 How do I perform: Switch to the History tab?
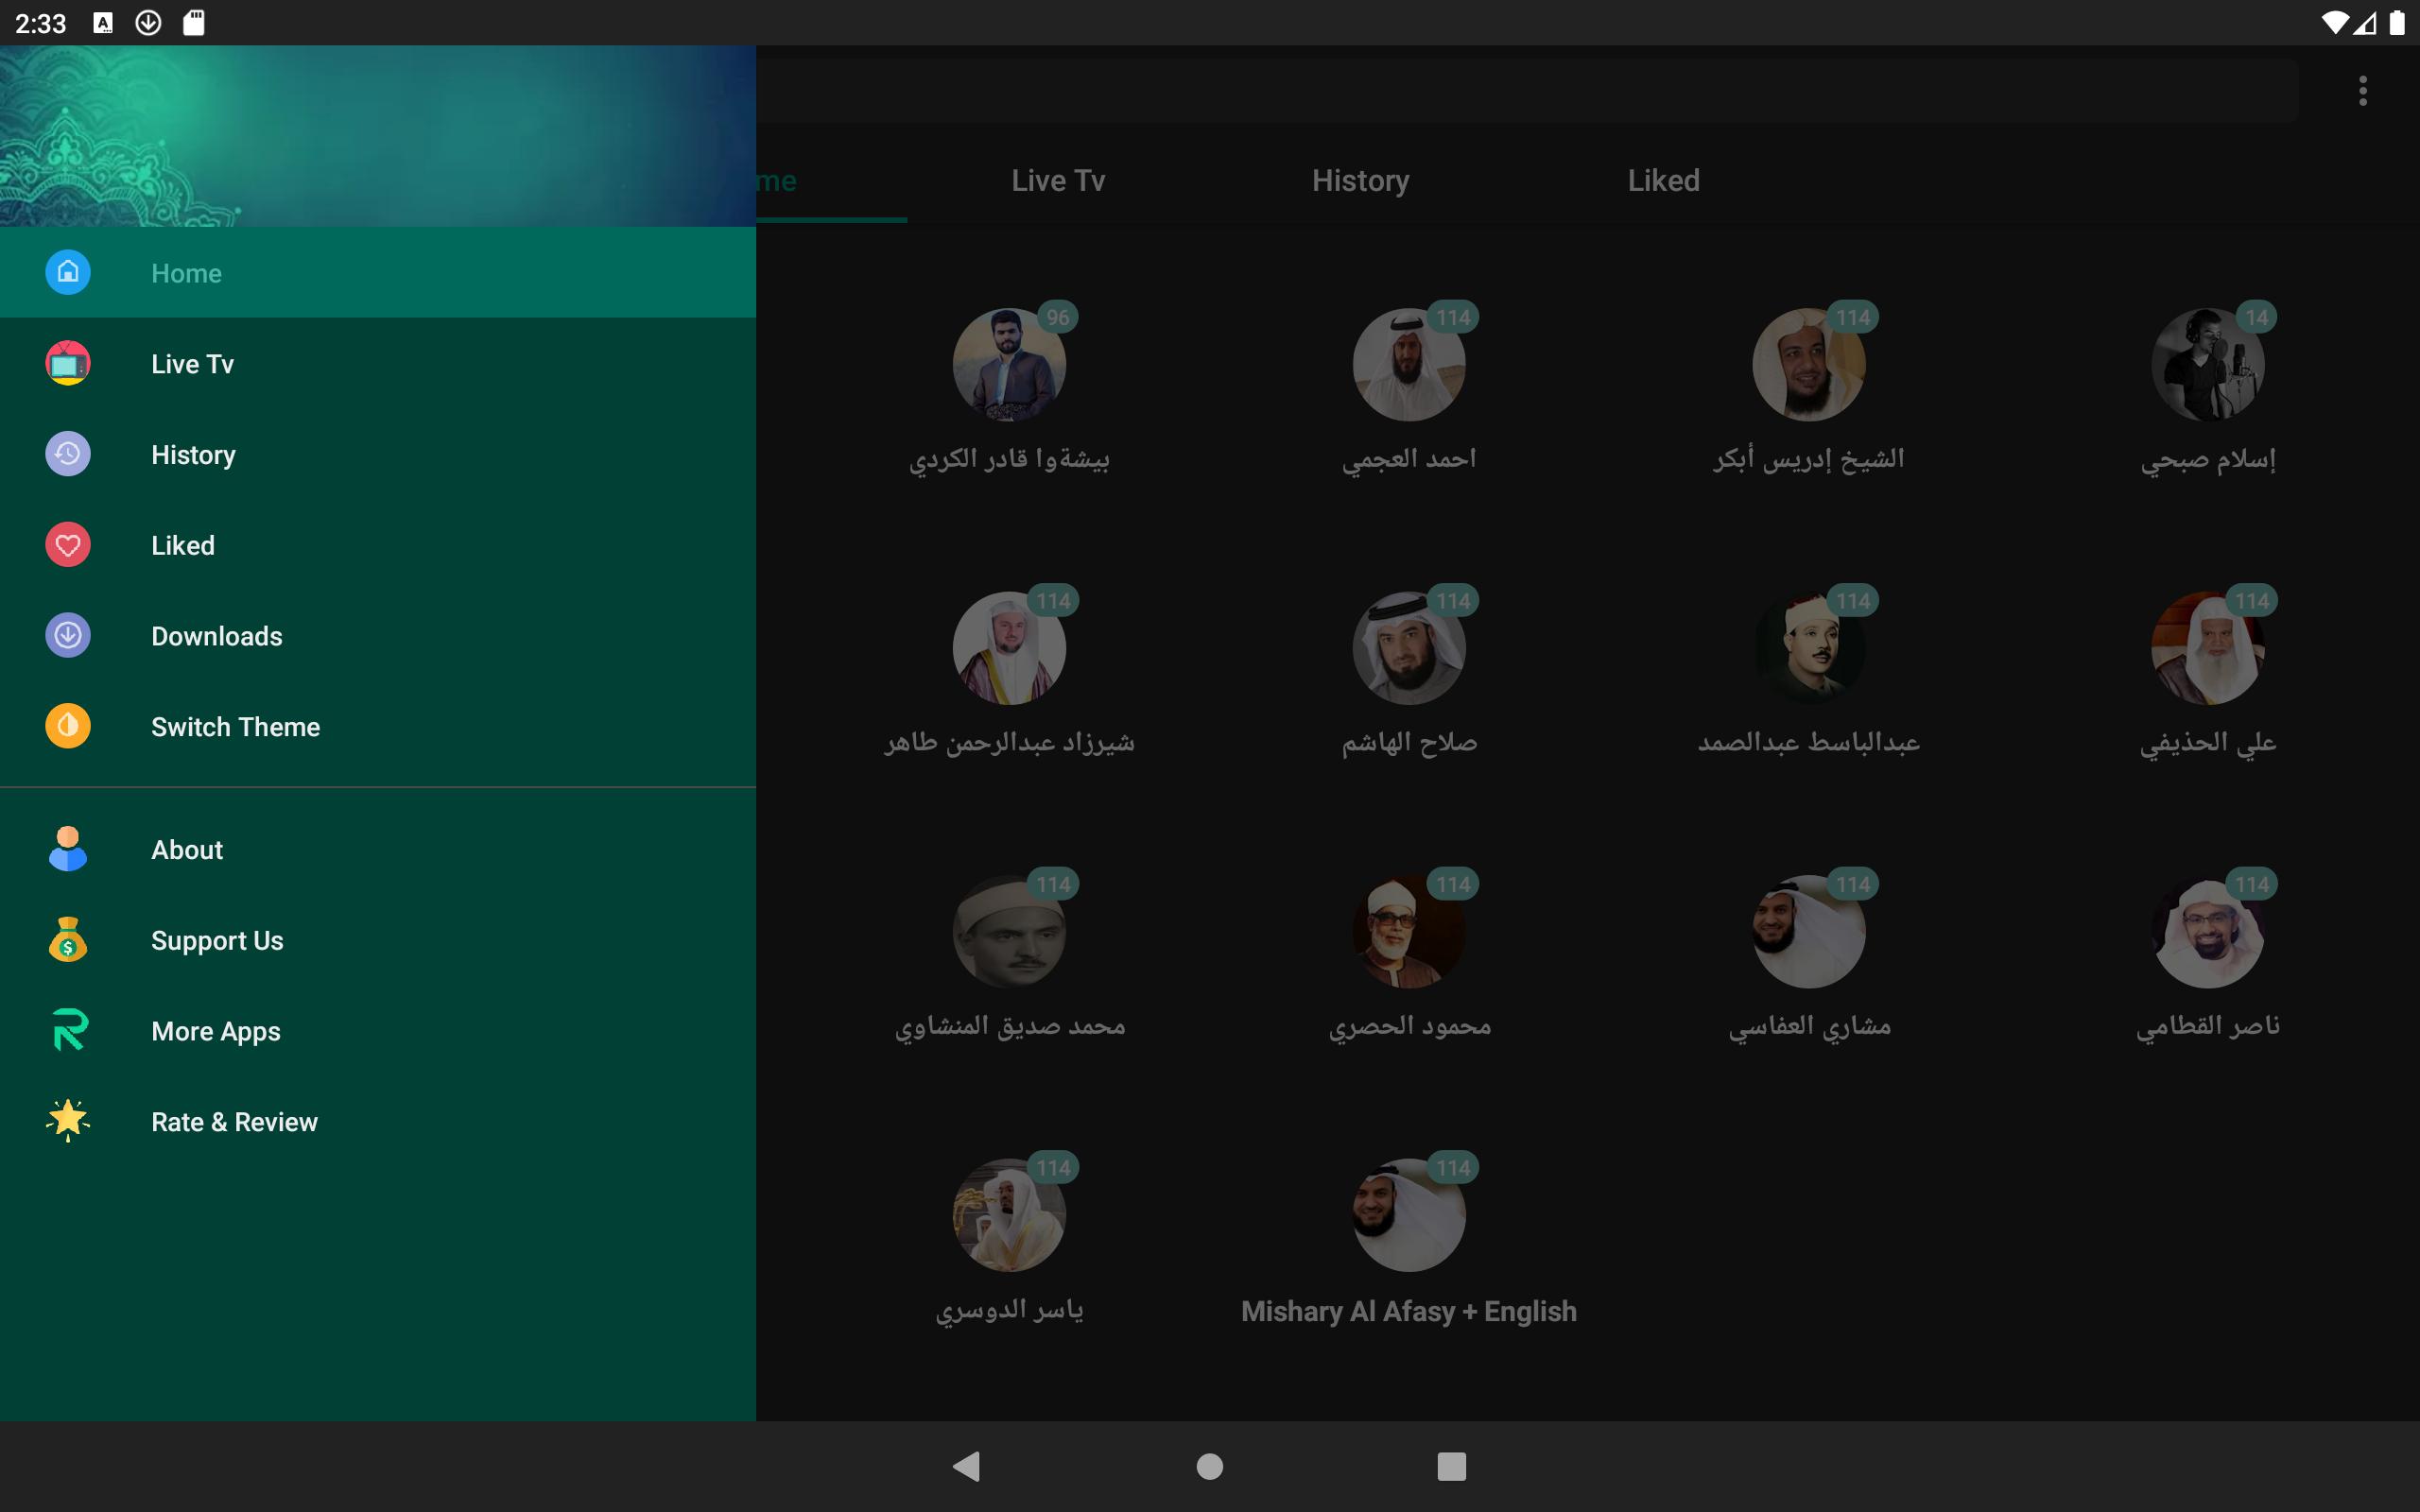point(1361,180)
